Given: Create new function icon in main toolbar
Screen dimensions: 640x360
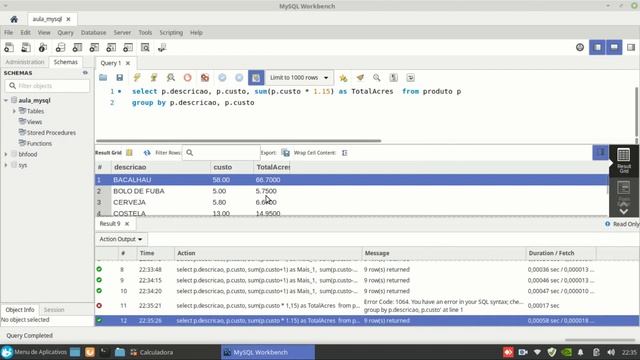Looking at the screenshot, I should 128,48.
